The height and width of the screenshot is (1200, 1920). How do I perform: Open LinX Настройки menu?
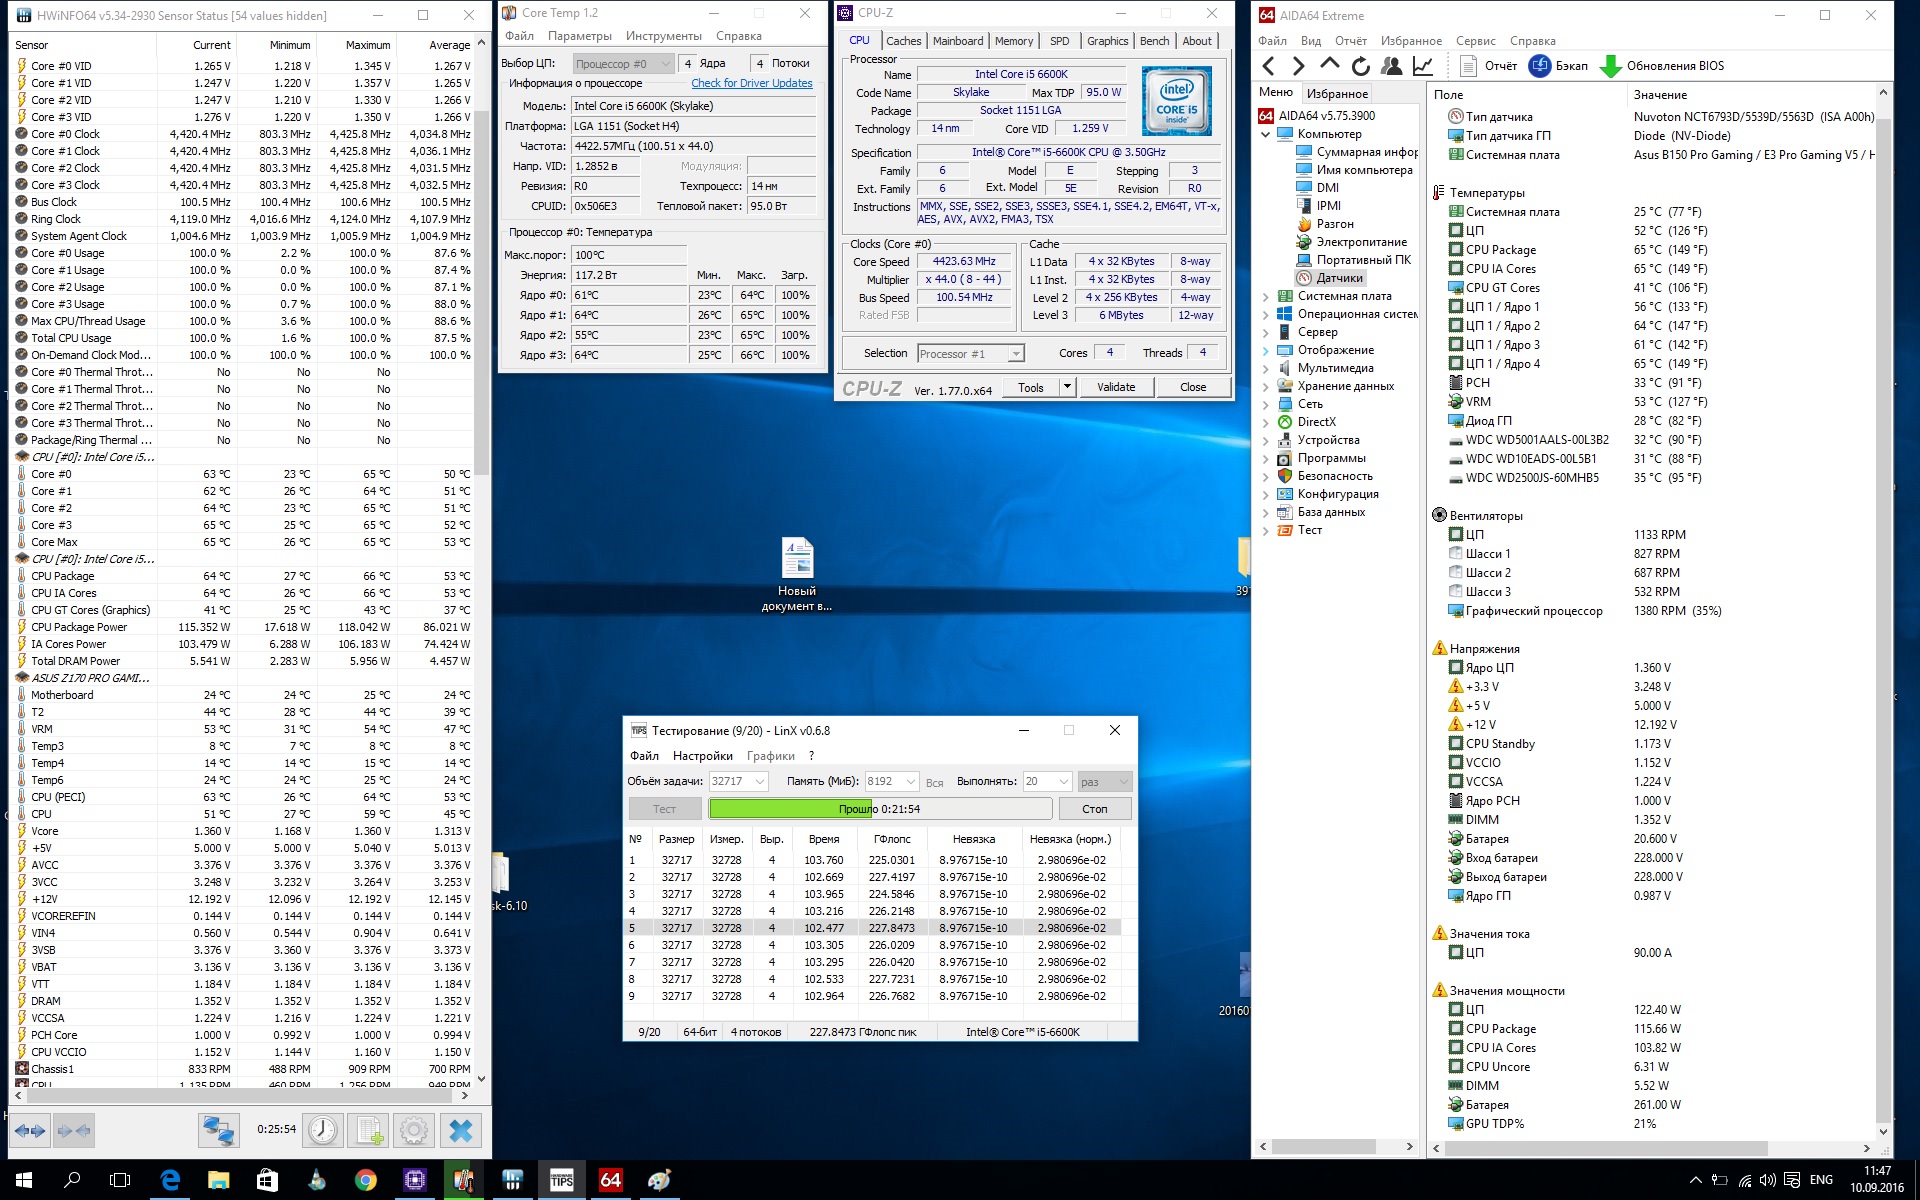702,756
